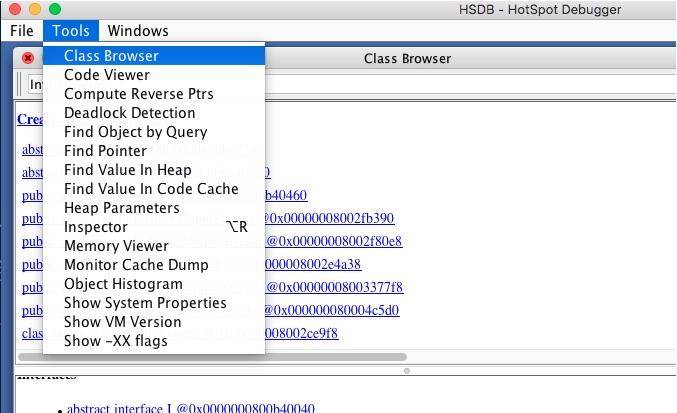Close the Class Browser internal window
Image resolution: width=677 pixels, height=413 pixels.
tap(28, 58)
